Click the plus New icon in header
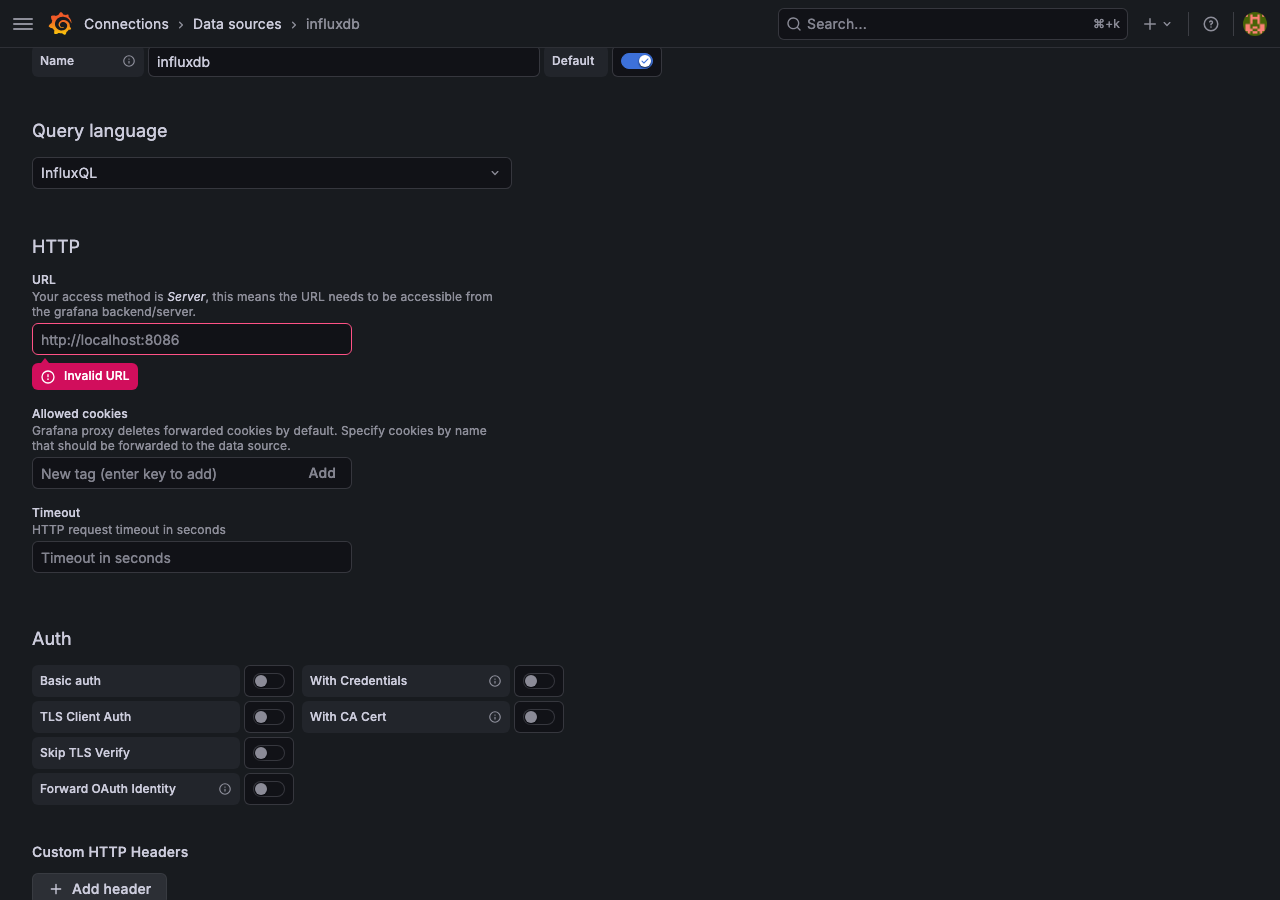The image size is (1280, 900). (x=1150, y=24)
